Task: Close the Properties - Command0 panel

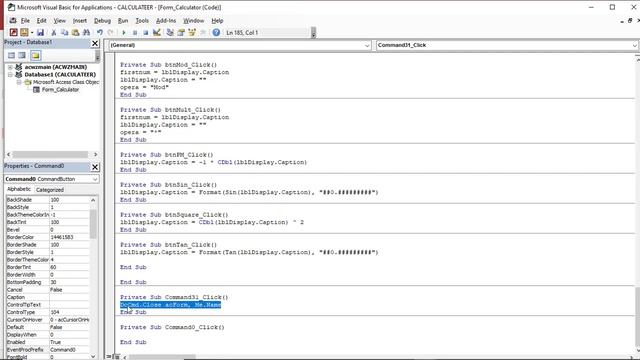Action: coord(95,167)
